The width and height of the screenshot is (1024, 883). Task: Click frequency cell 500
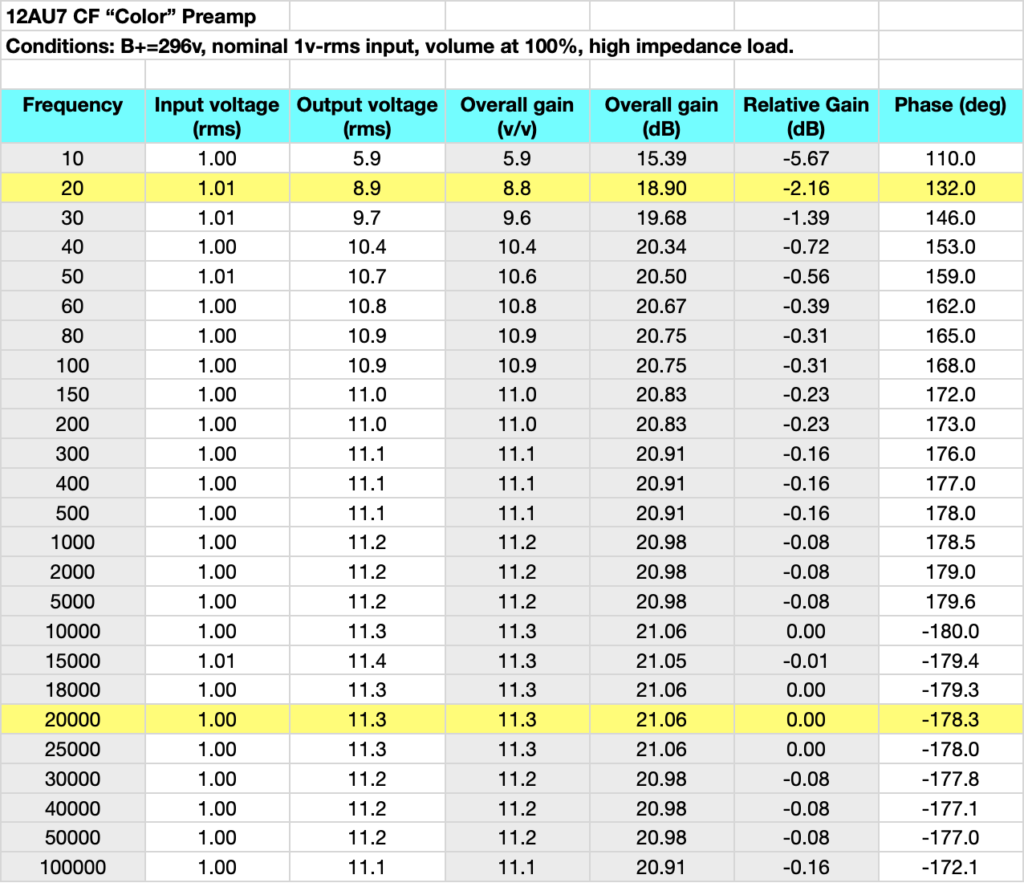pyautogui.click(x=72, y=513)
